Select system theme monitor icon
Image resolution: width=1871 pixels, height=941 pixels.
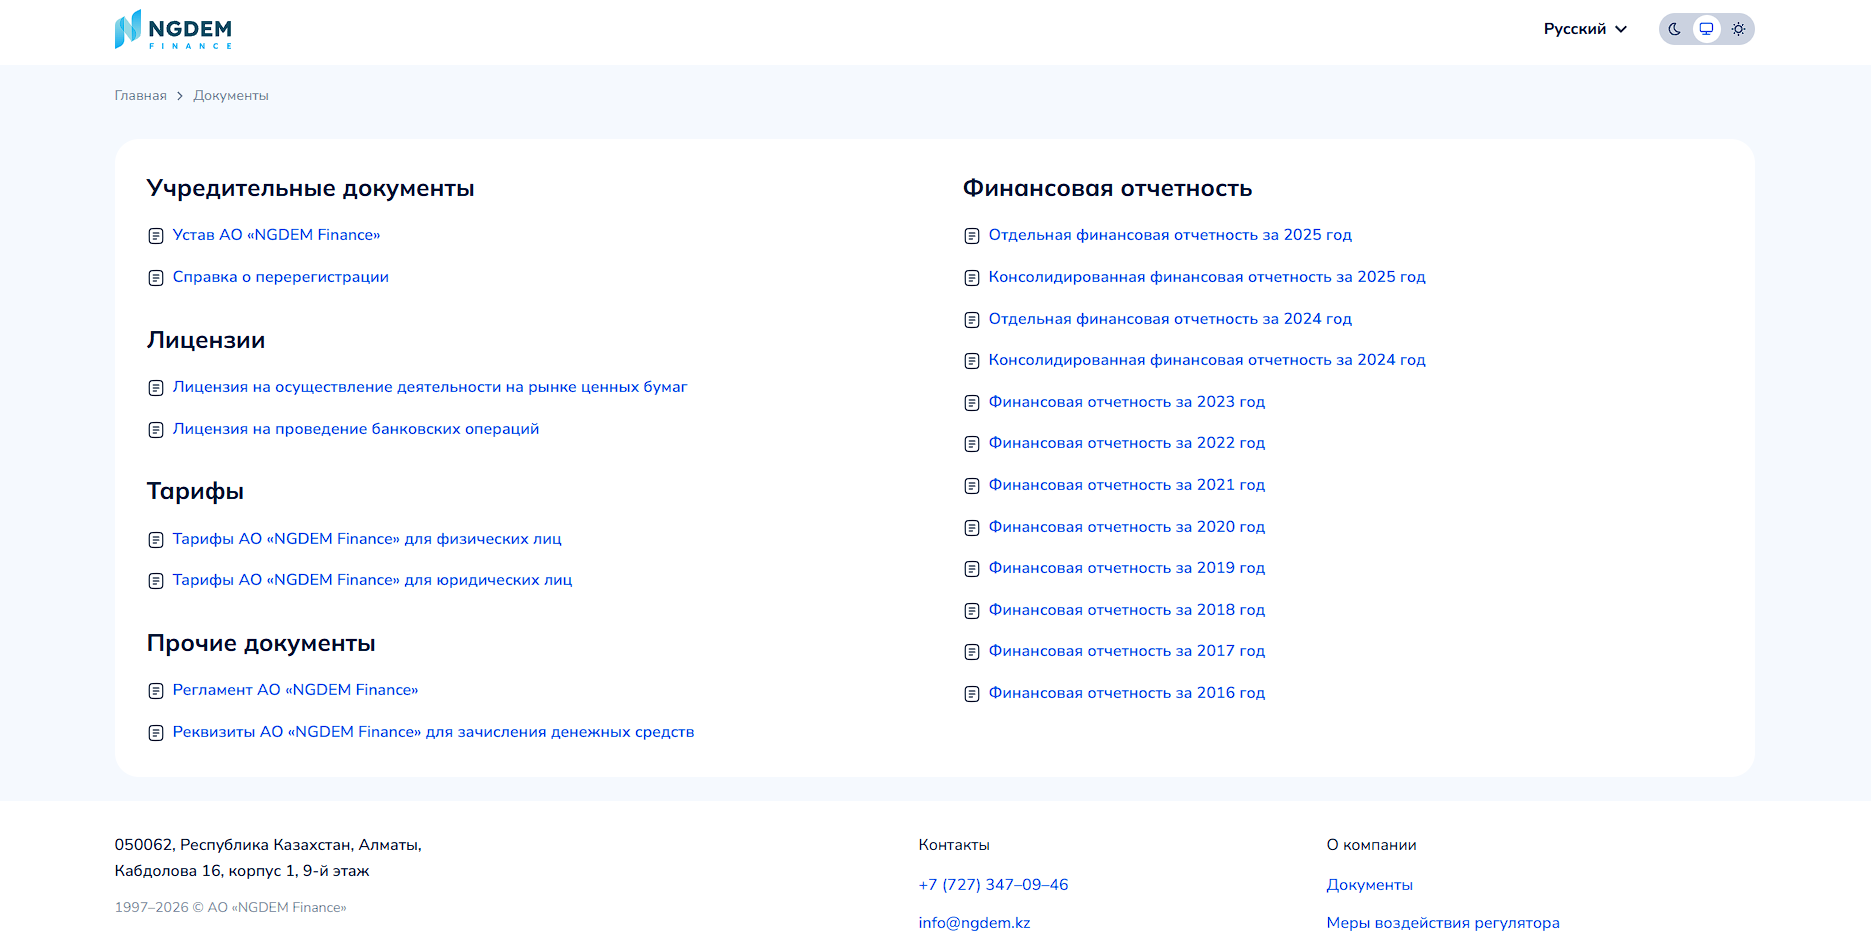(x=1707, y=29)
